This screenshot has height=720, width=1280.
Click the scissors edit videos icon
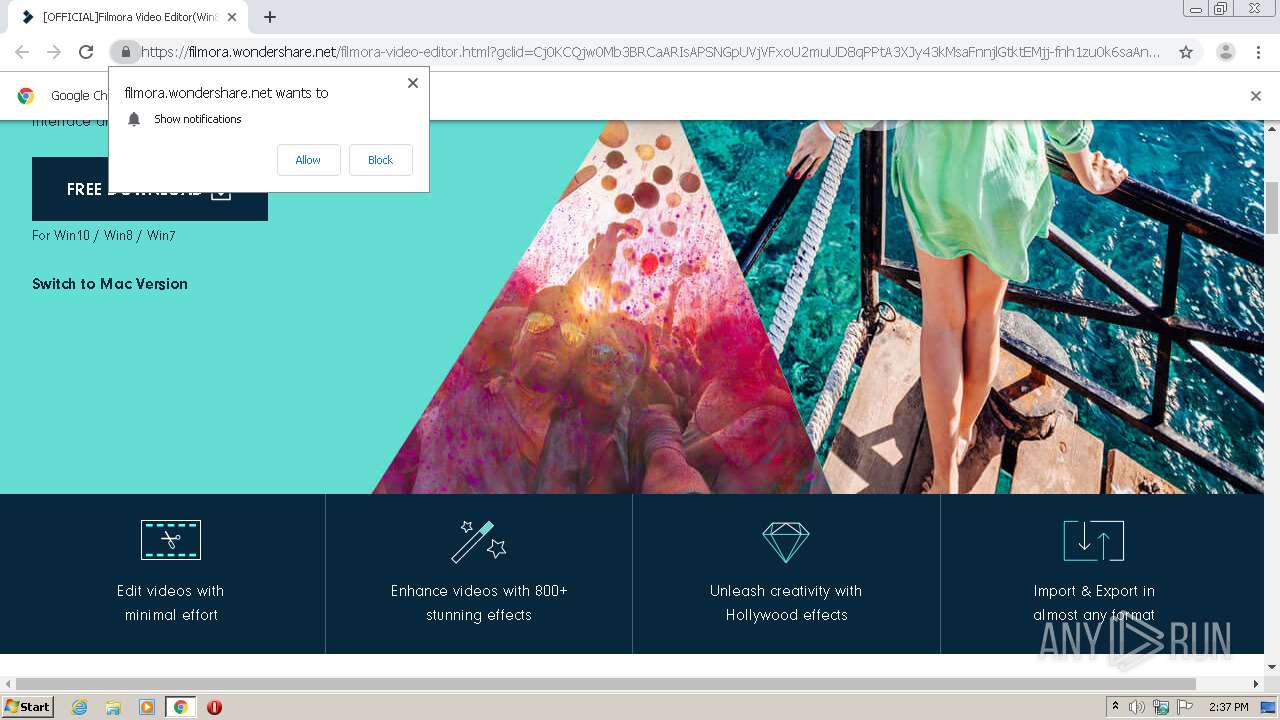point(171,540)
